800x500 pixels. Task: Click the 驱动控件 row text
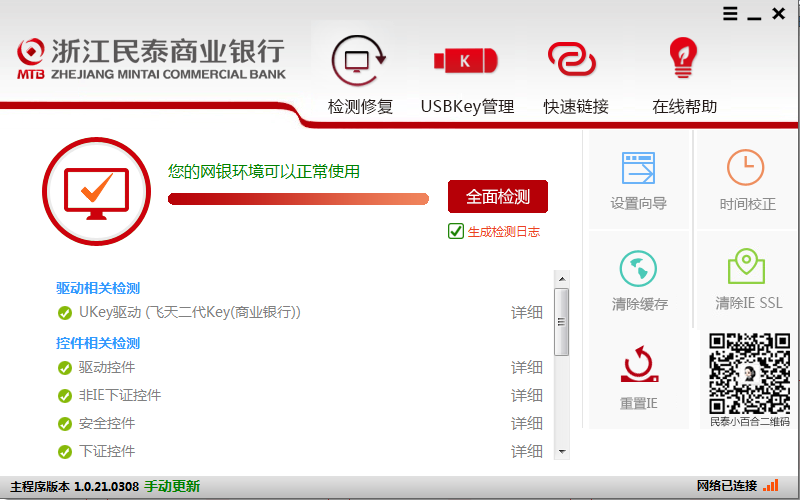tap(107, 367)
